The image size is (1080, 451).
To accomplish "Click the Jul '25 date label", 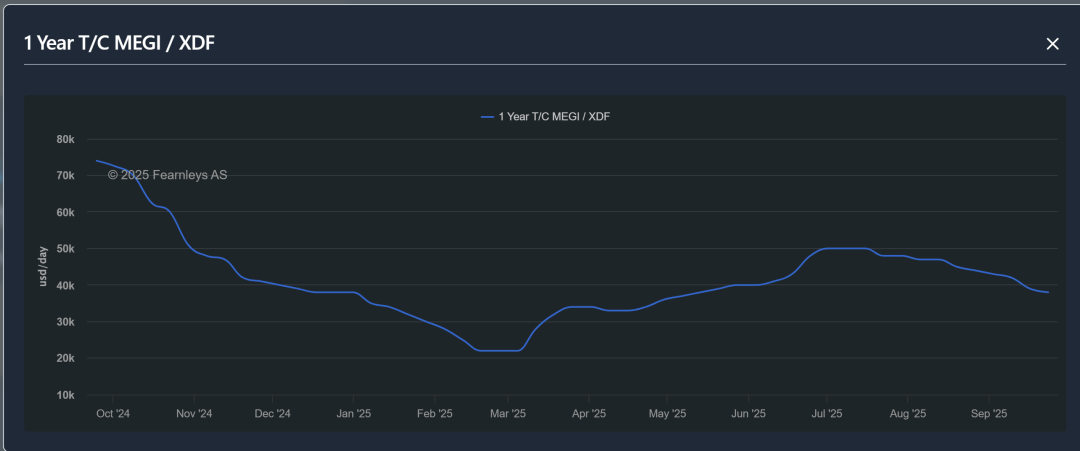I will 826,414.
